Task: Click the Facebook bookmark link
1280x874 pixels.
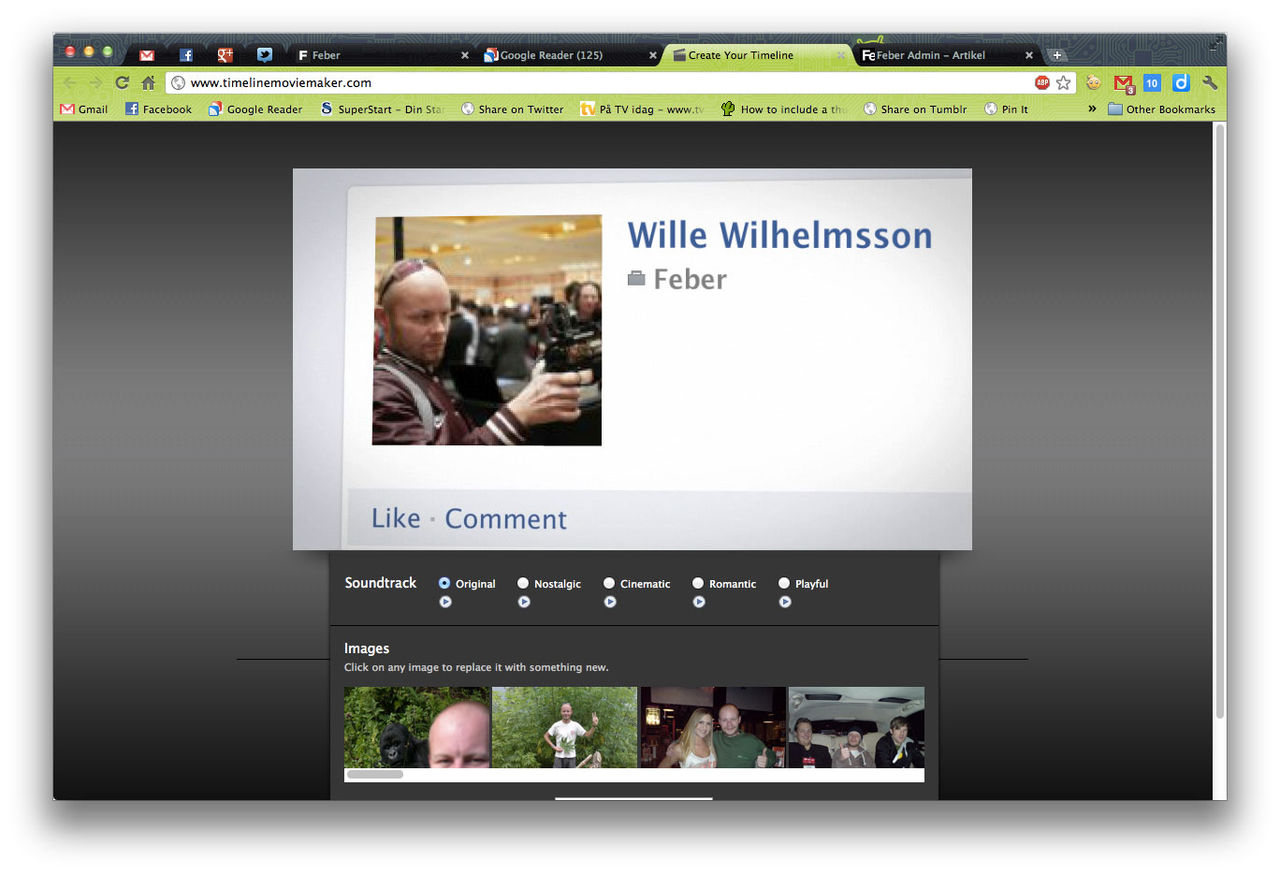Action: tap(158, 109)
